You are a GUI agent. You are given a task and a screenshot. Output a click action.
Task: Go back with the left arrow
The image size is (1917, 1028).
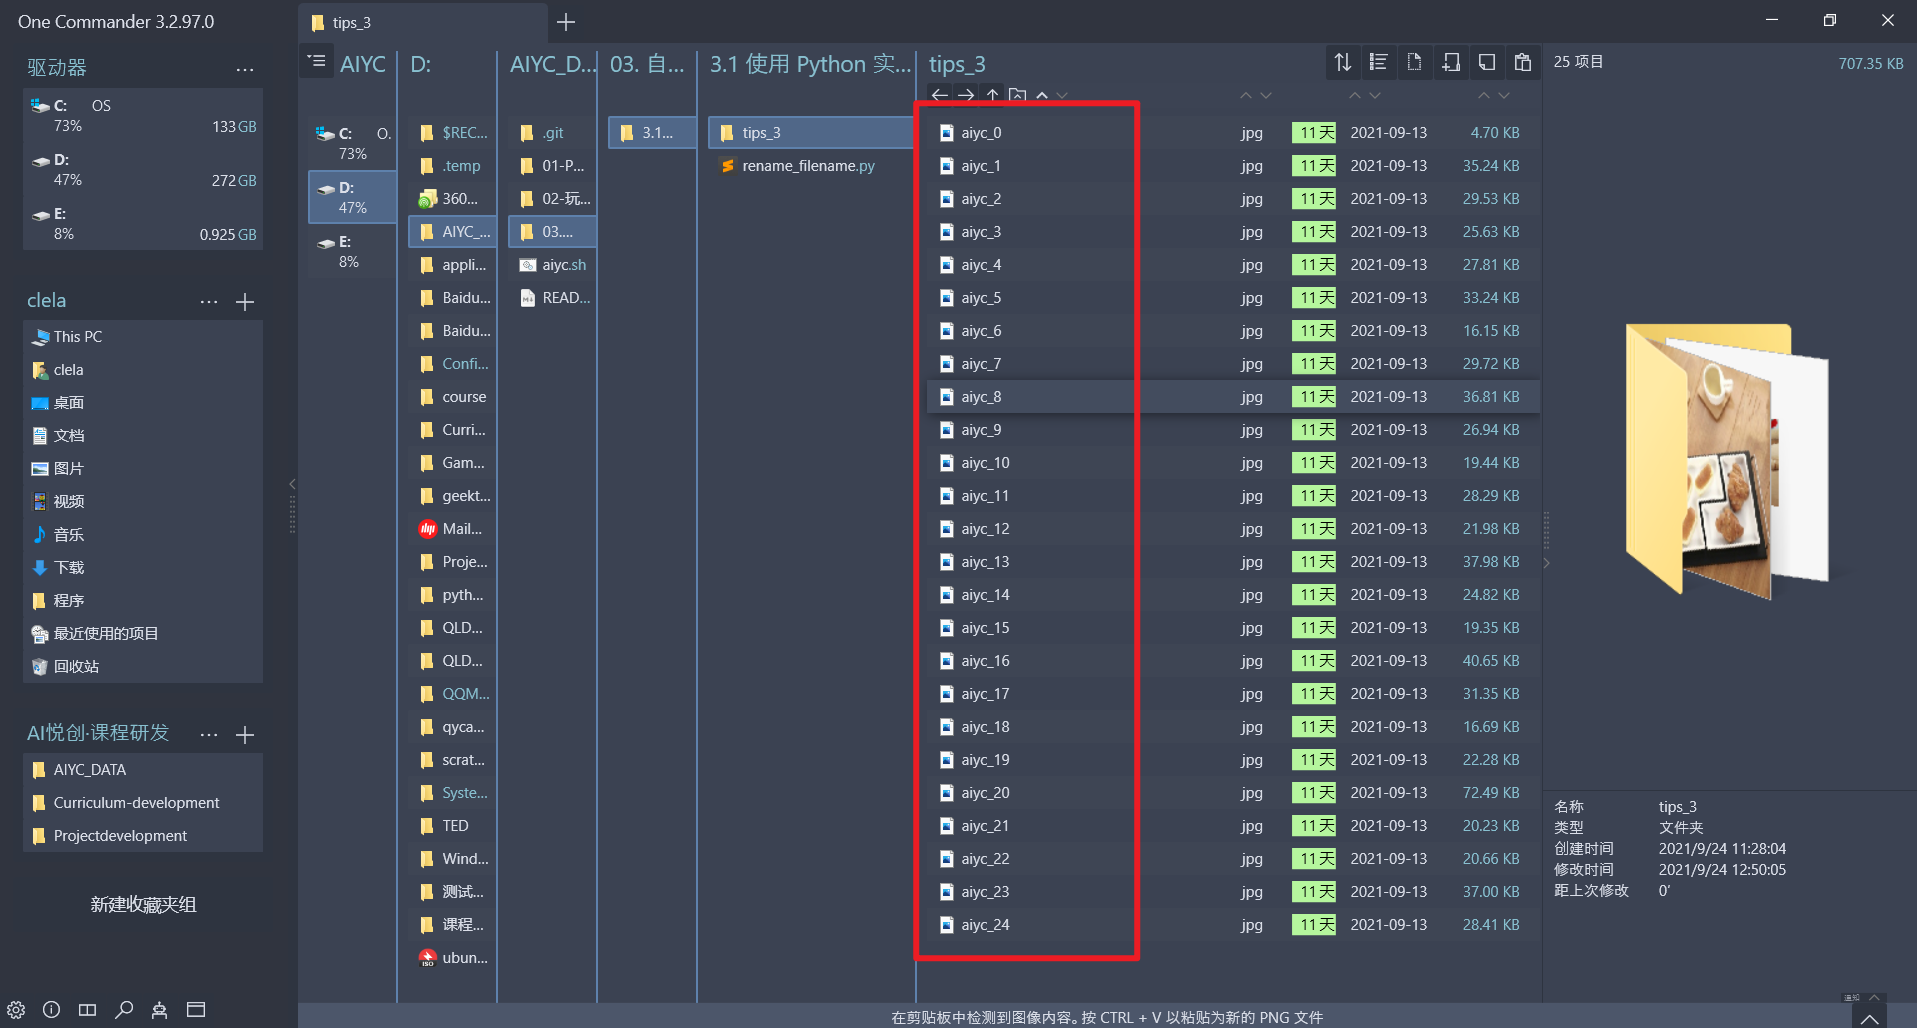click(x=939, y=95)
